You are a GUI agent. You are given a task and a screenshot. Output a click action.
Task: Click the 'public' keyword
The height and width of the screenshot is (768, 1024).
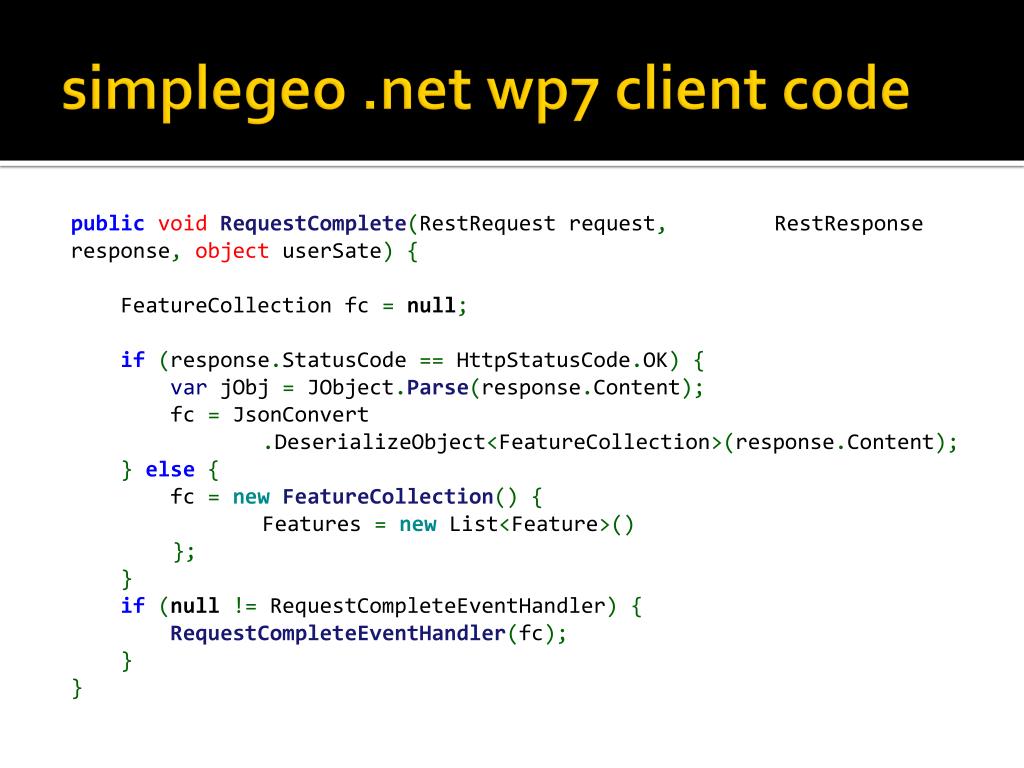pos(107,224)
